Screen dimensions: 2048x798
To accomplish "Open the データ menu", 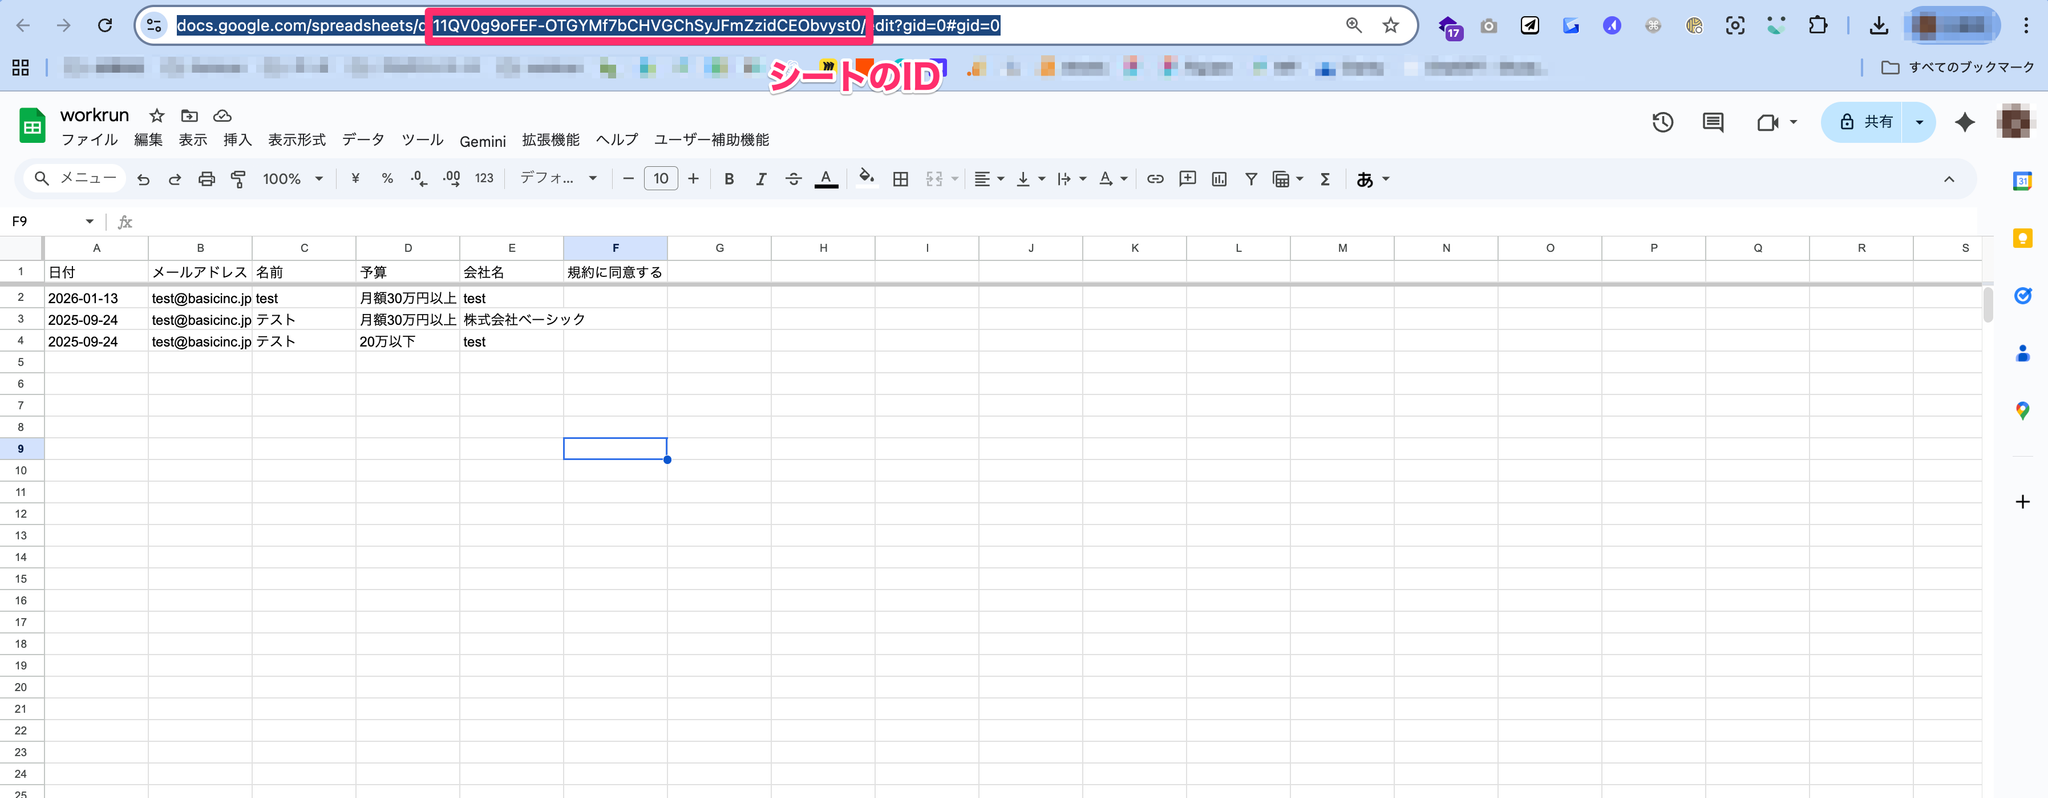I will (x=363, y=140).
